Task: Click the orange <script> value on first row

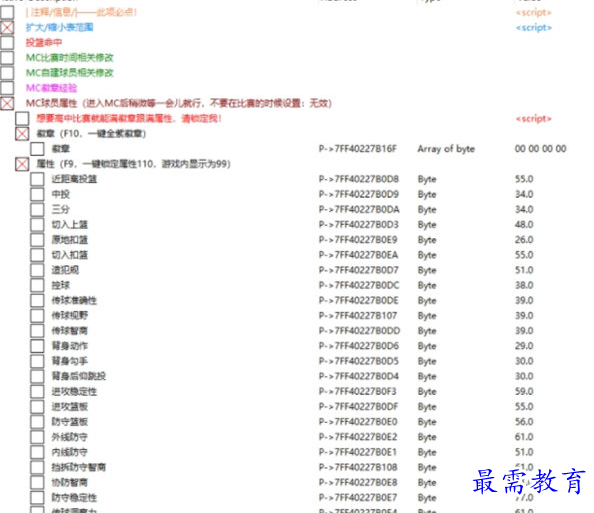Action: point(533,13)
